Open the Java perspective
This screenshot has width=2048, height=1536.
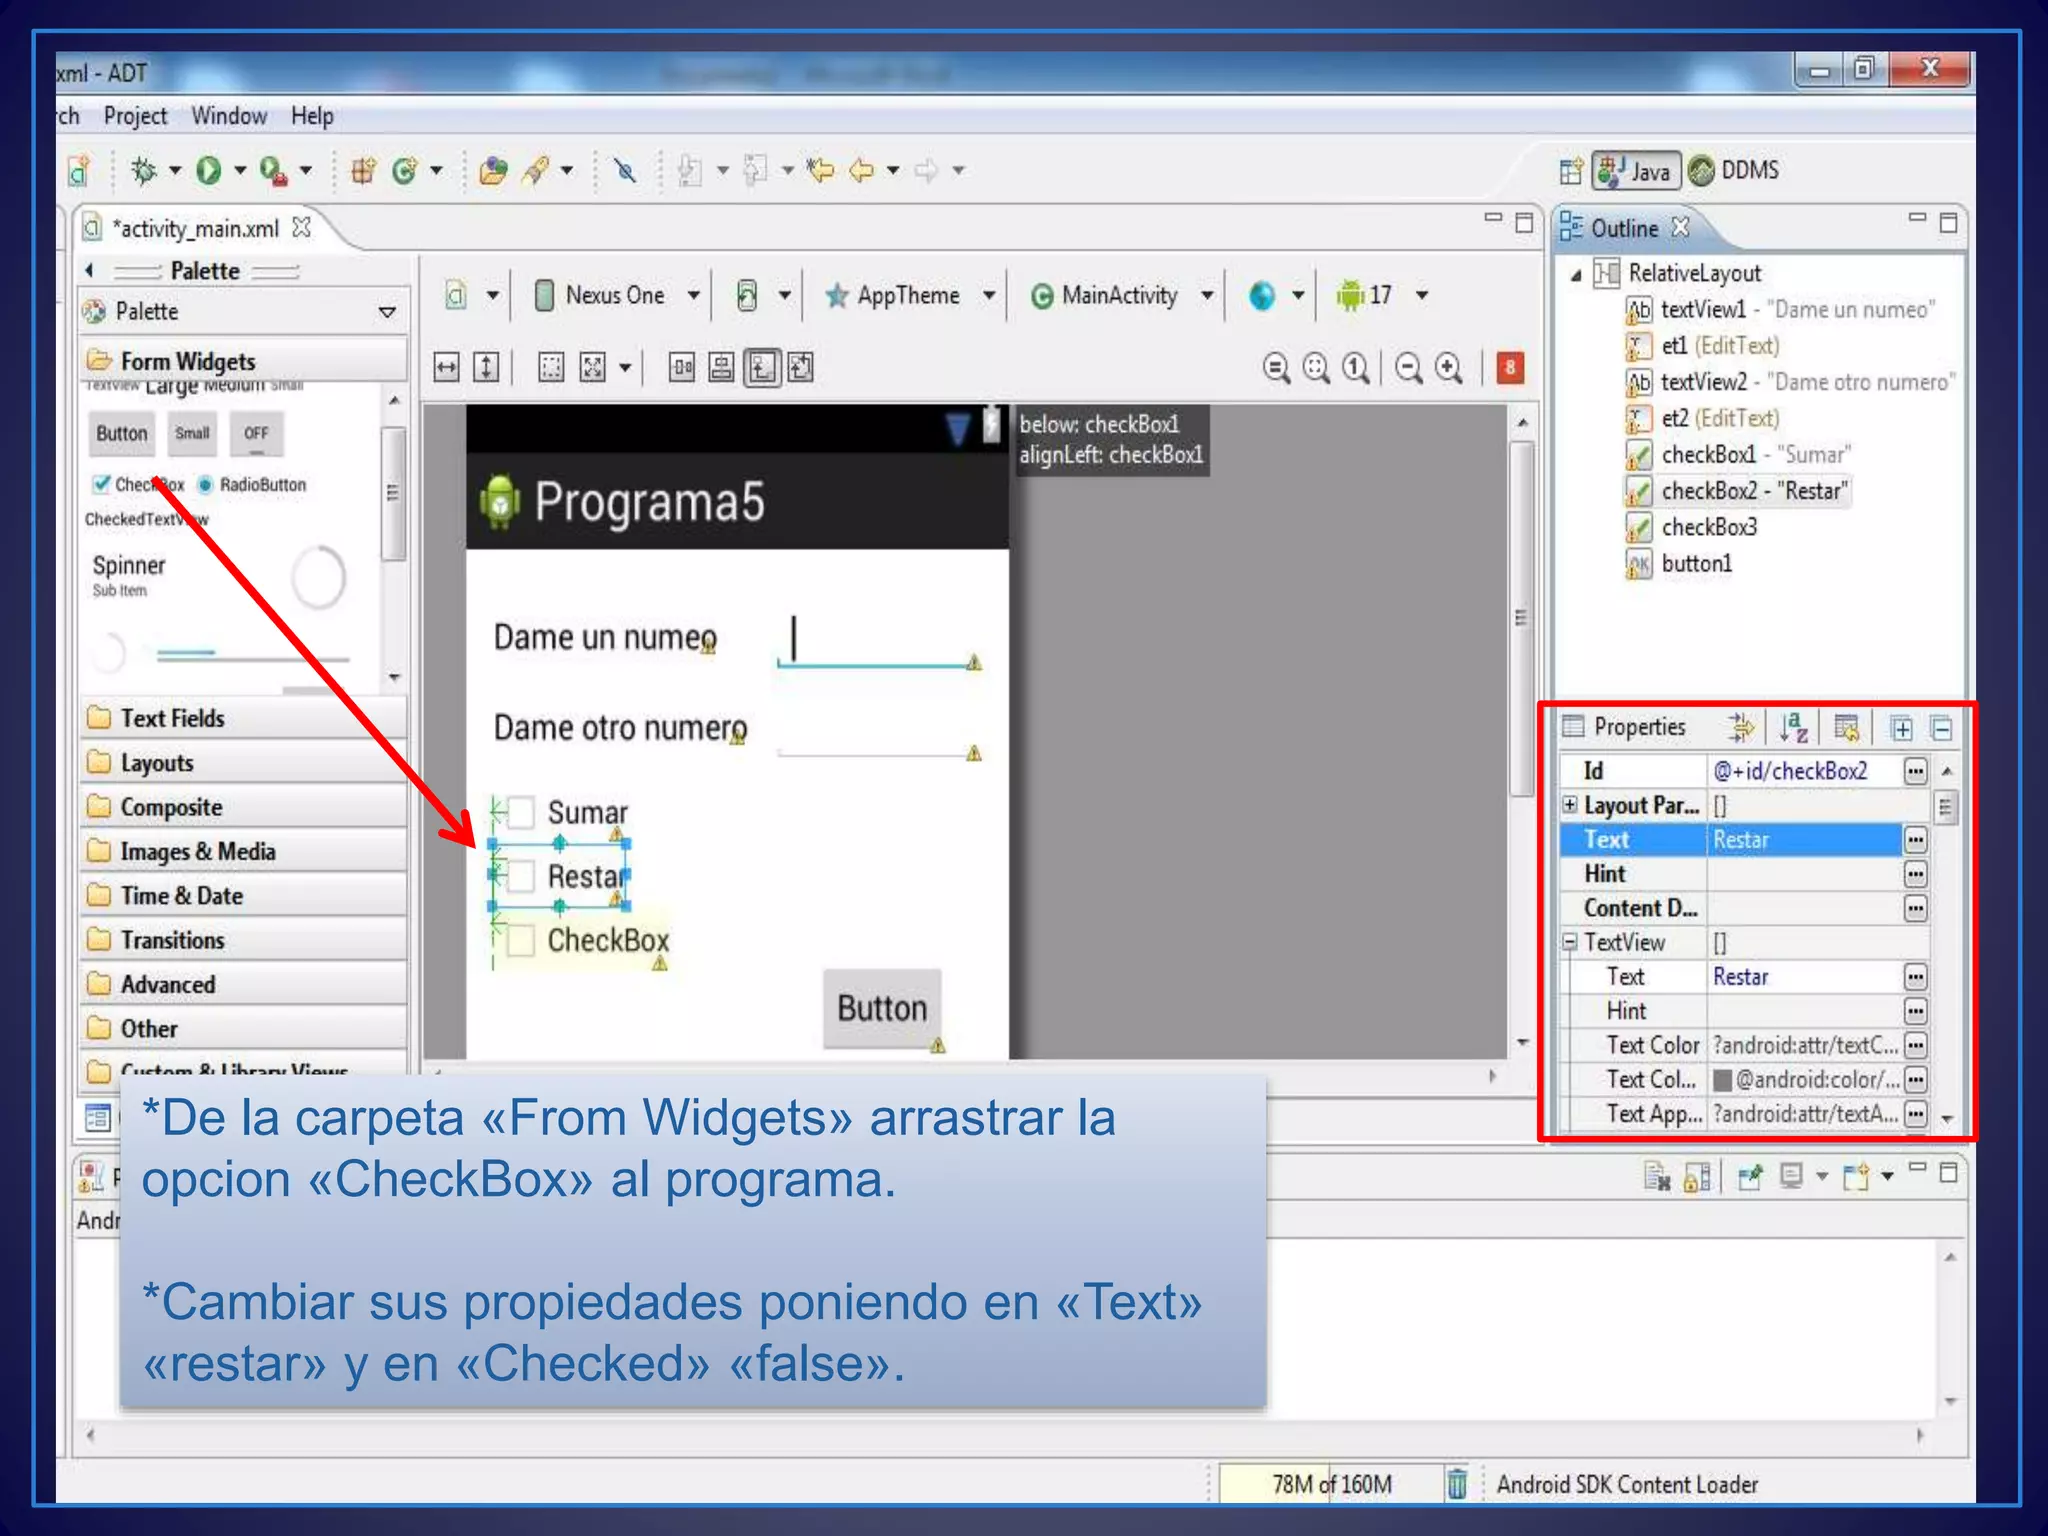coord(1636,171)
